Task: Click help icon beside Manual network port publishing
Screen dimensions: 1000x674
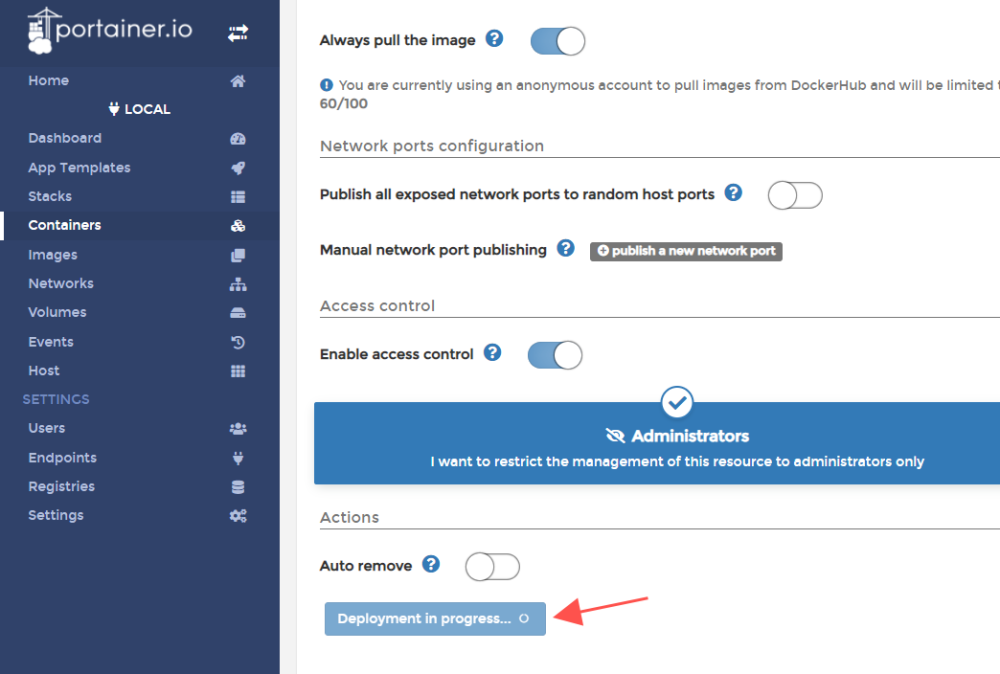Action: point(566,248)
